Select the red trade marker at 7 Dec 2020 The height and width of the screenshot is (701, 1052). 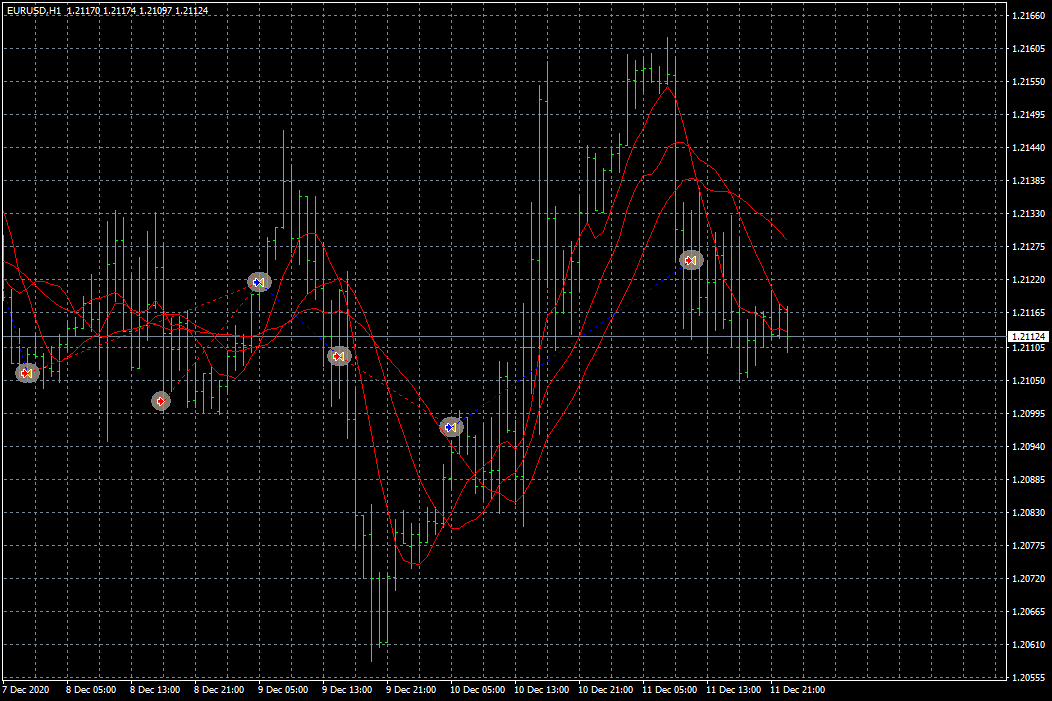pos(27,373)
